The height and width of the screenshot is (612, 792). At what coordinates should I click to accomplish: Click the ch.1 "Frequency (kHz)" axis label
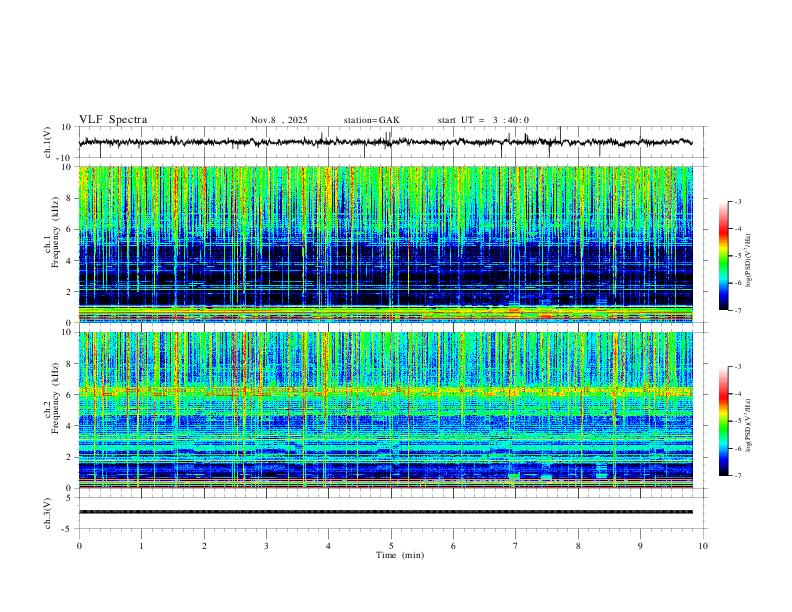point(53,232)
